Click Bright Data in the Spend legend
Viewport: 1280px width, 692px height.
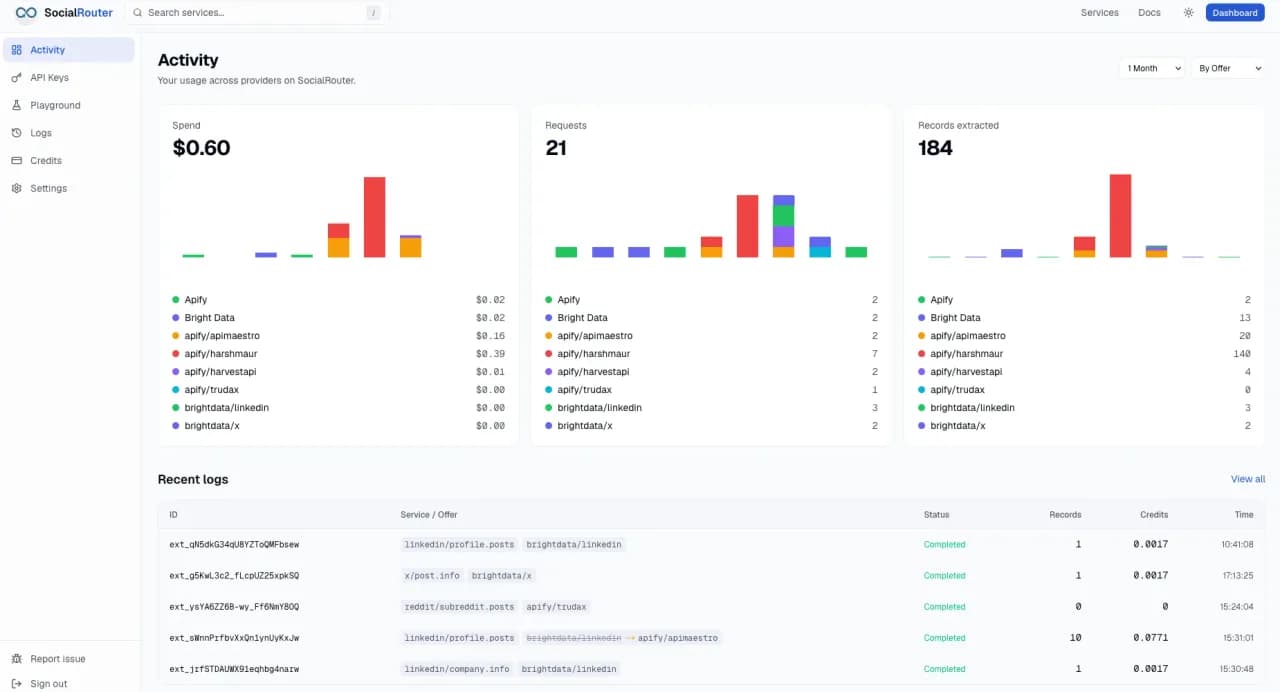(209, 318)
